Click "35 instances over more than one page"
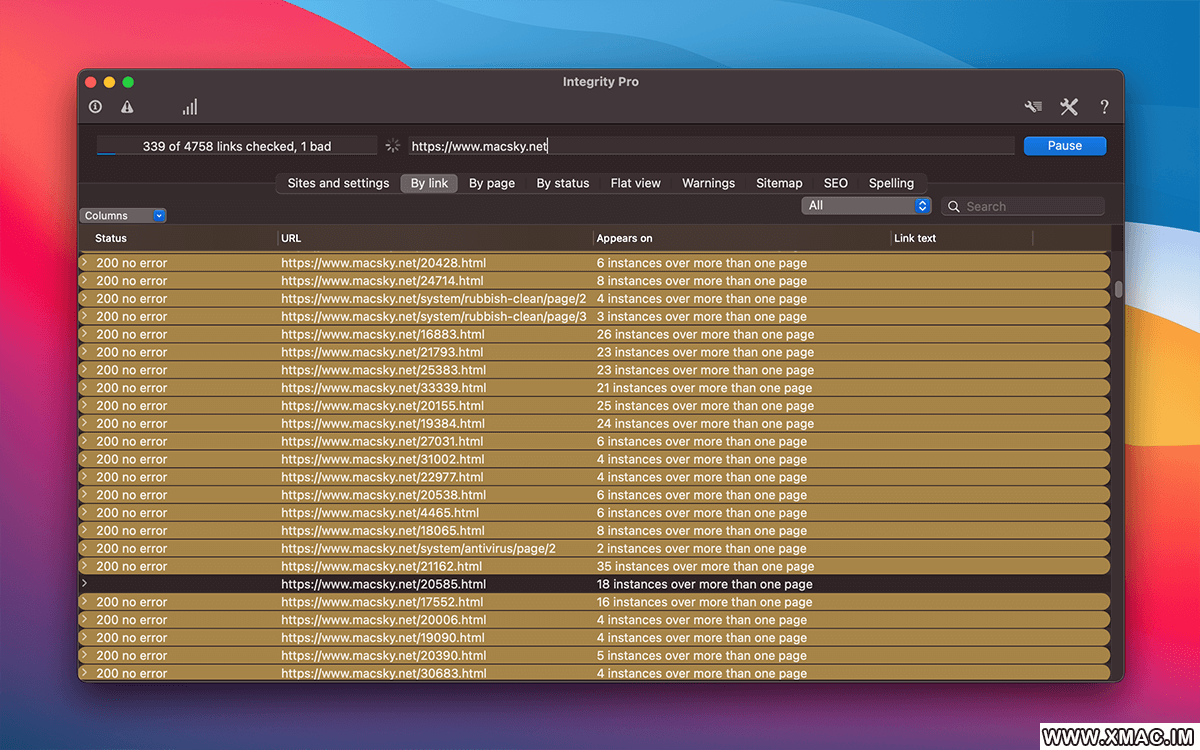This screenshot has width=1200, height=750. [x=705, y=566]
